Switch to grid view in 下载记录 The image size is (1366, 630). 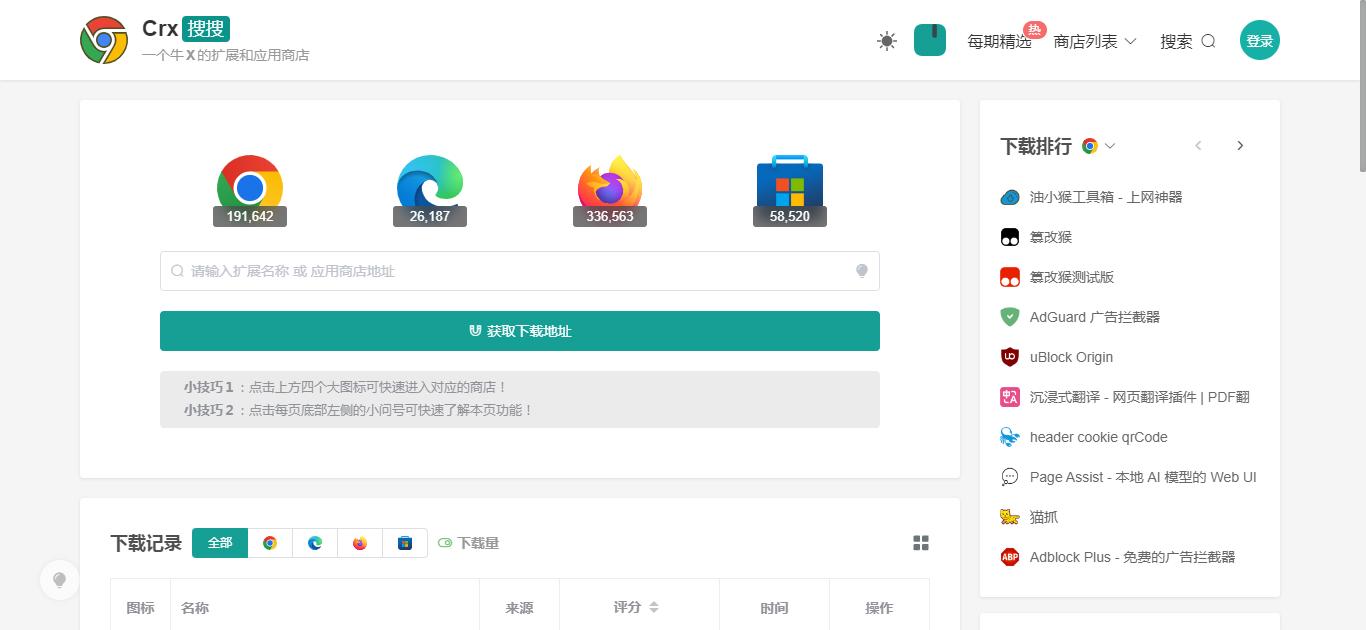pyautogui.click(x=921, y=543)
